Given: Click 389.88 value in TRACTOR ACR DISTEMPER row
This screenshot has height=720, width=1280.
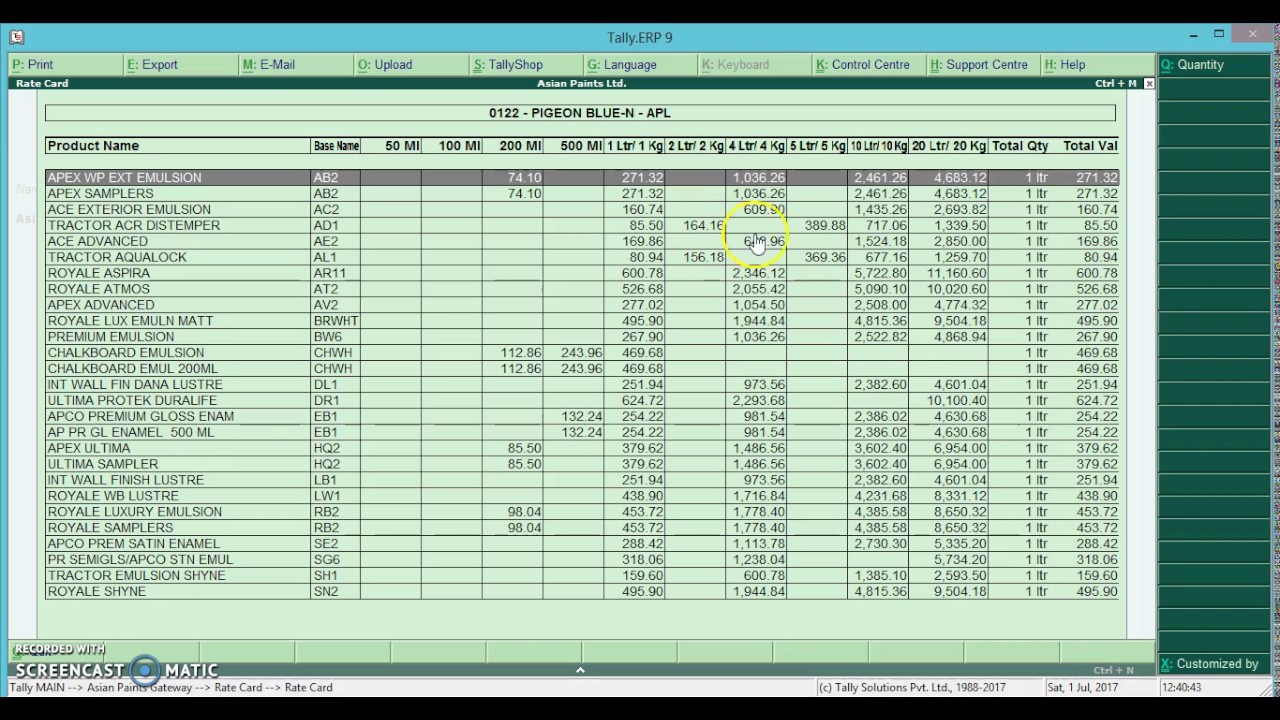Looking at the screenshot, I should click(825, 225).
